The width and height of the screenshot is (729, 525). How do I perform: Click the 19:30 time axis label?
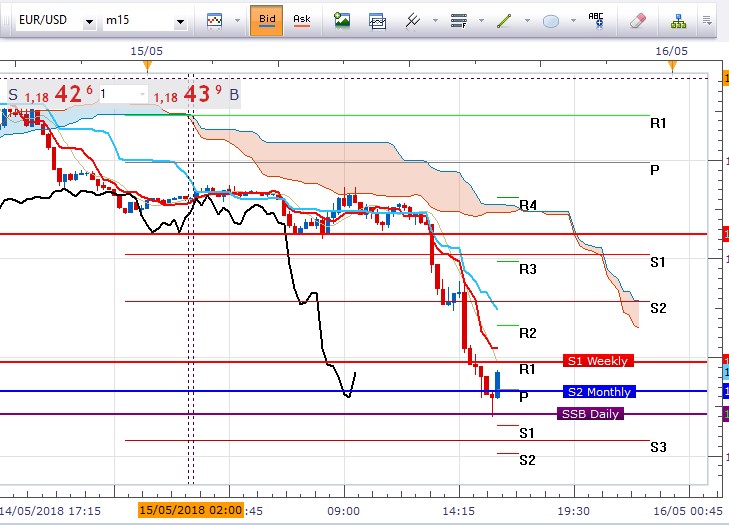click(x=573, y=511)
